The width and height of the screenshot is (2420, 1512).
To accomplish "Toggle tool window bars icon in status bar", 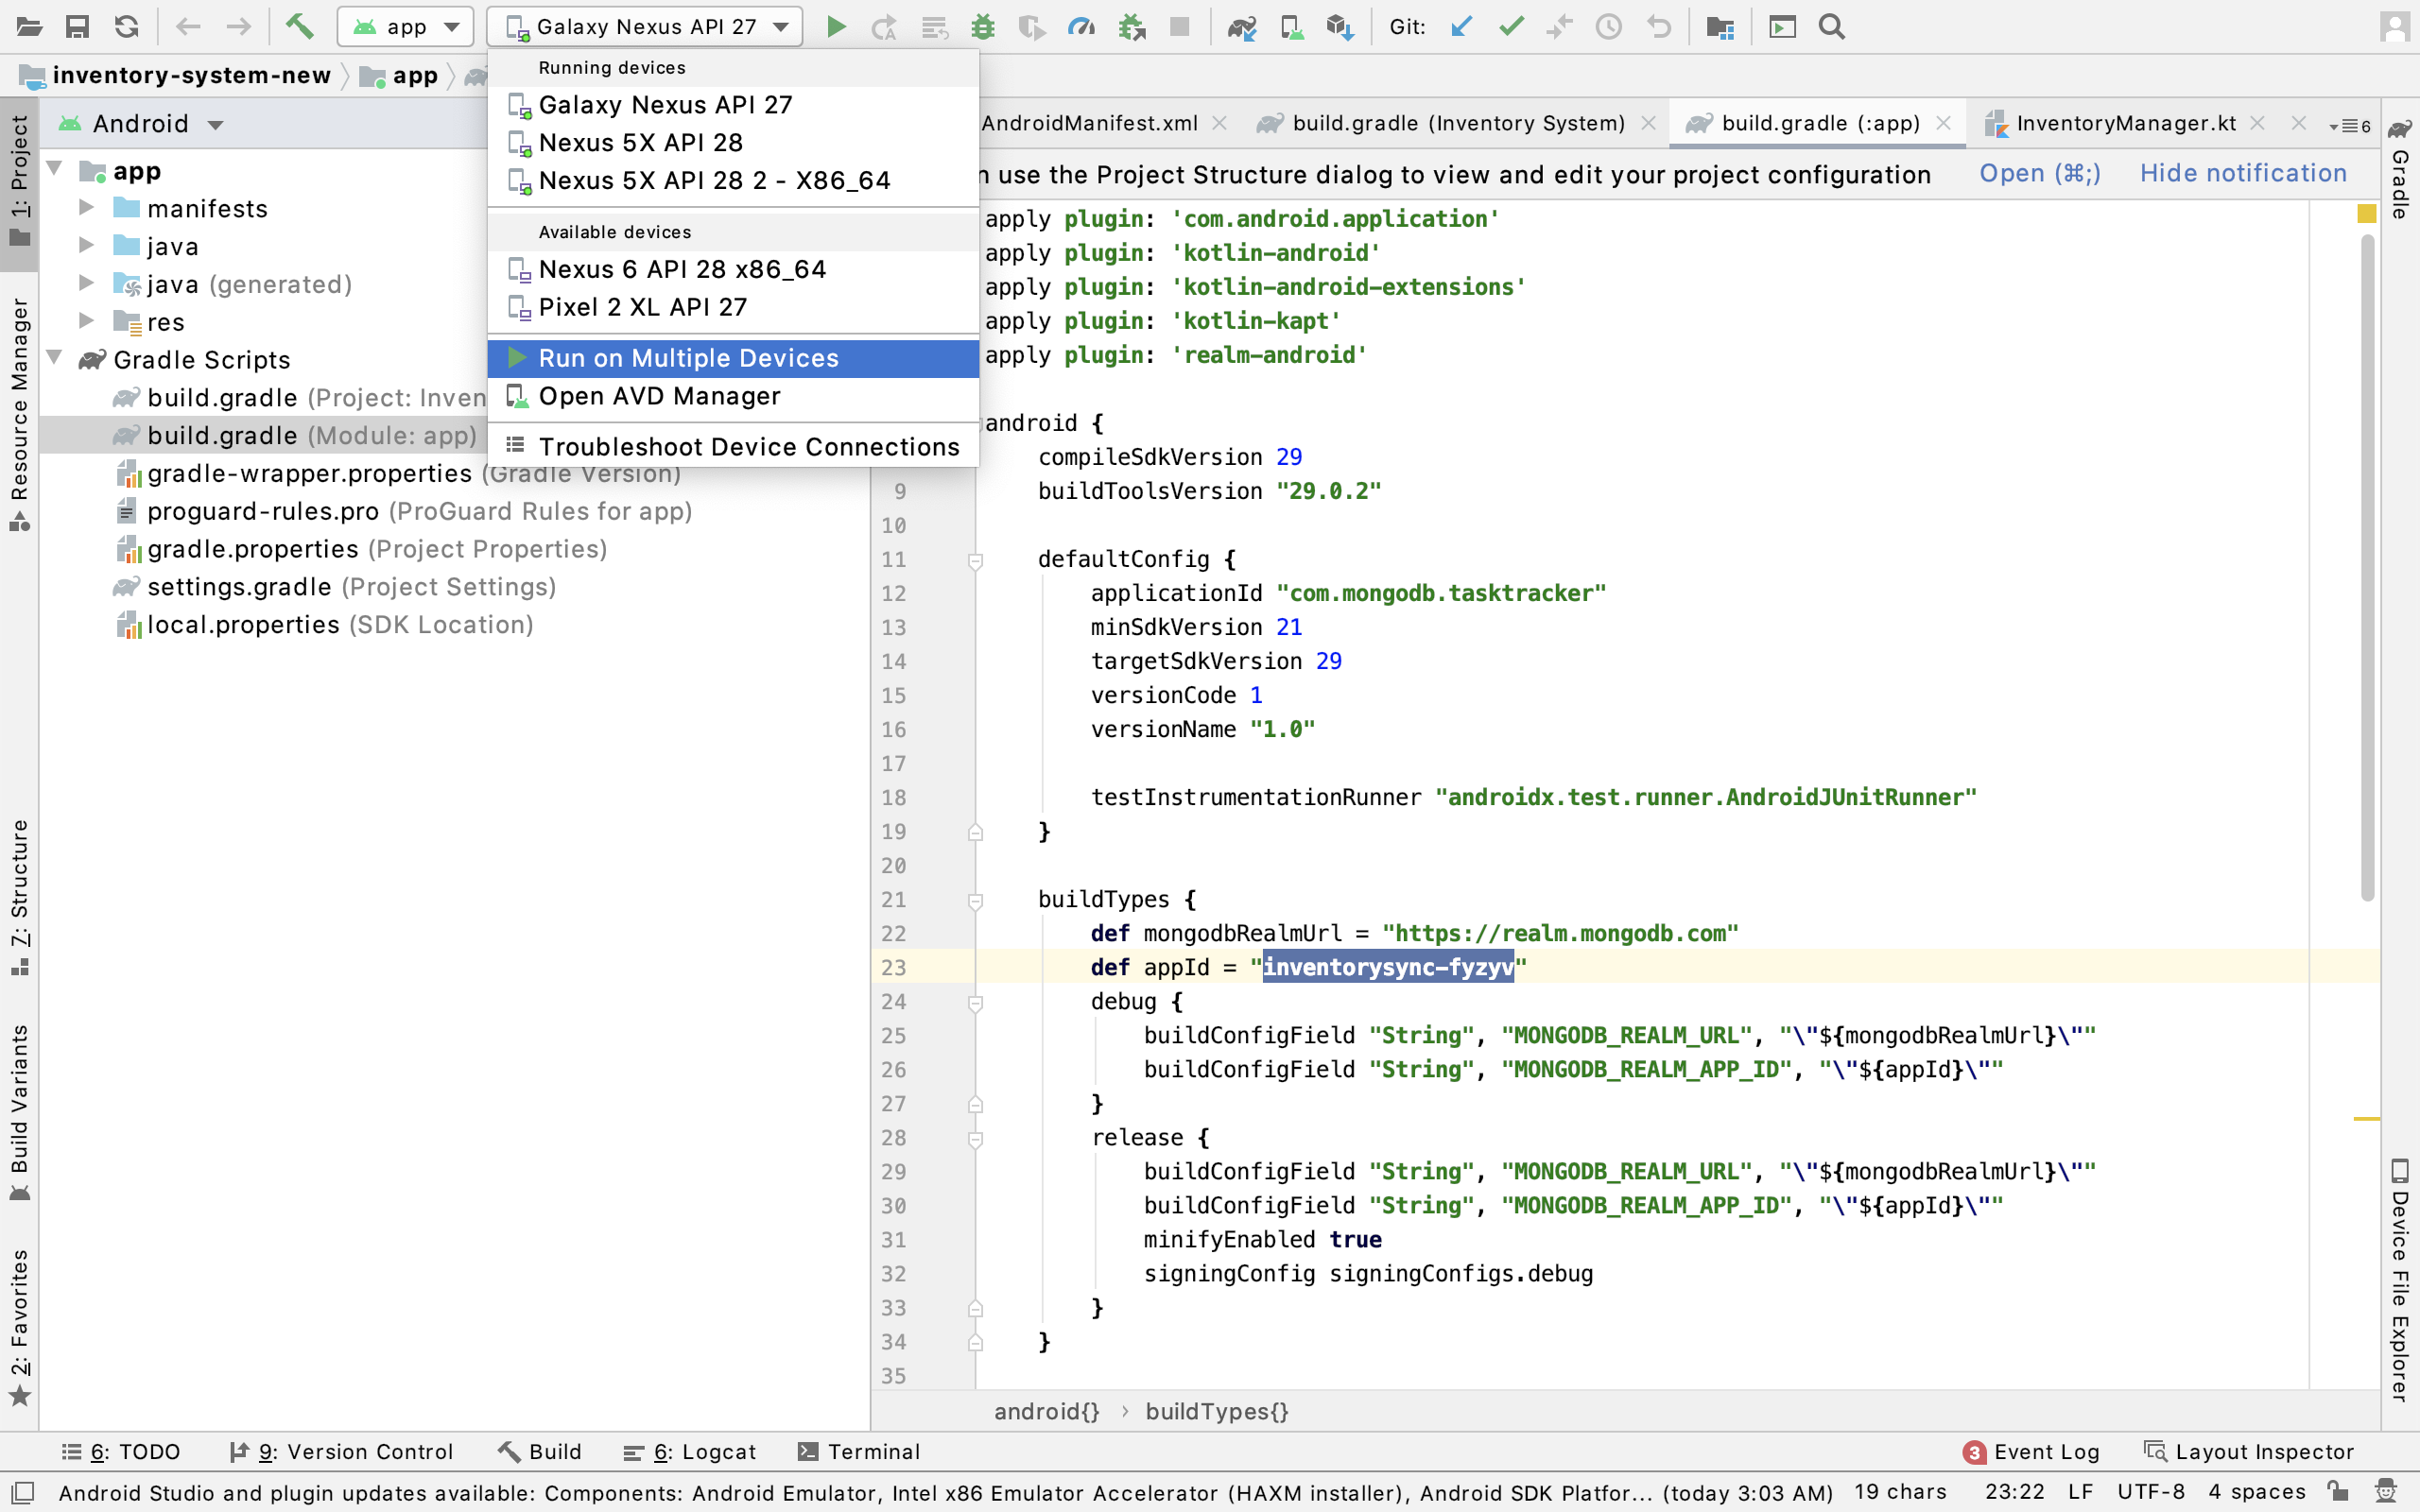I will pos(22,1493).
